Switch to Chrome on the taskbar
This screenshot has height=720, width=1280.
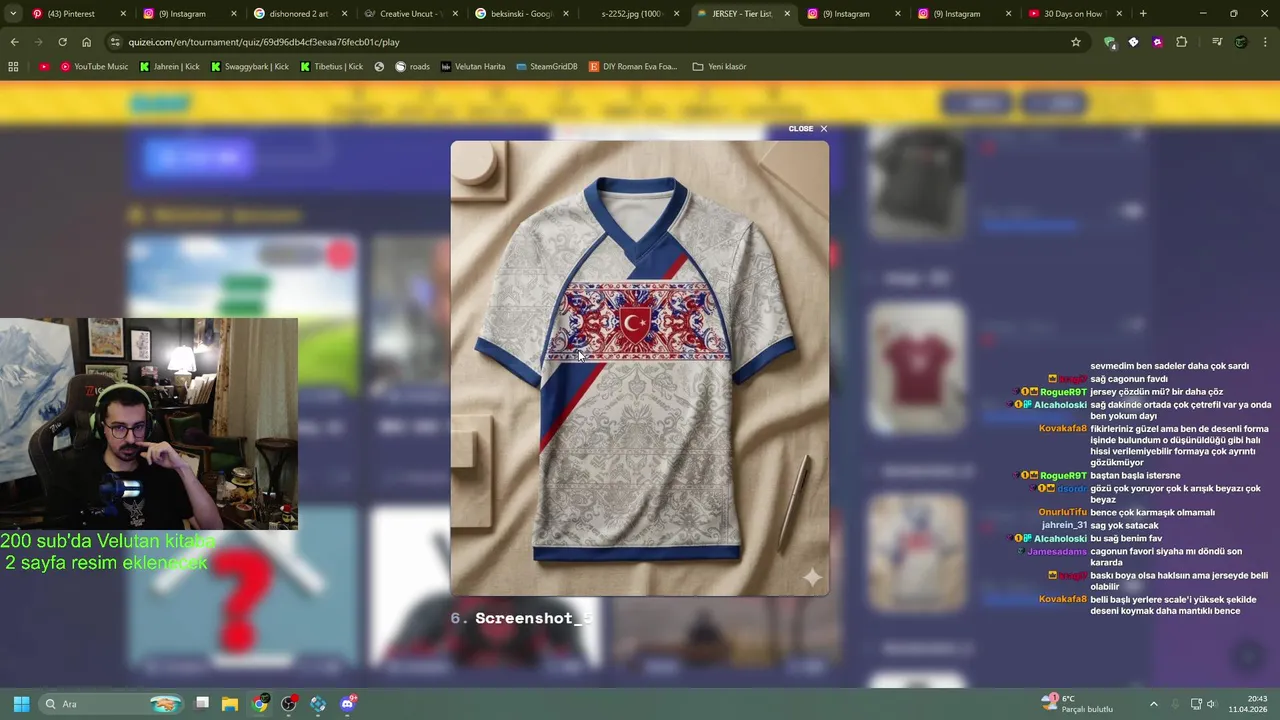coord(260,704)
